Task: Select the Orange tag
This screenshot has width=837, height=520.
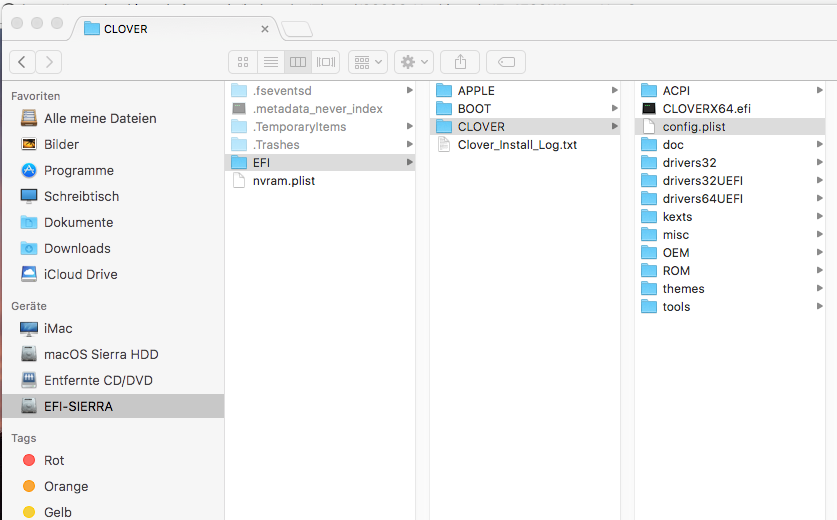Action: pyautogui.click(x=112, y=486)
